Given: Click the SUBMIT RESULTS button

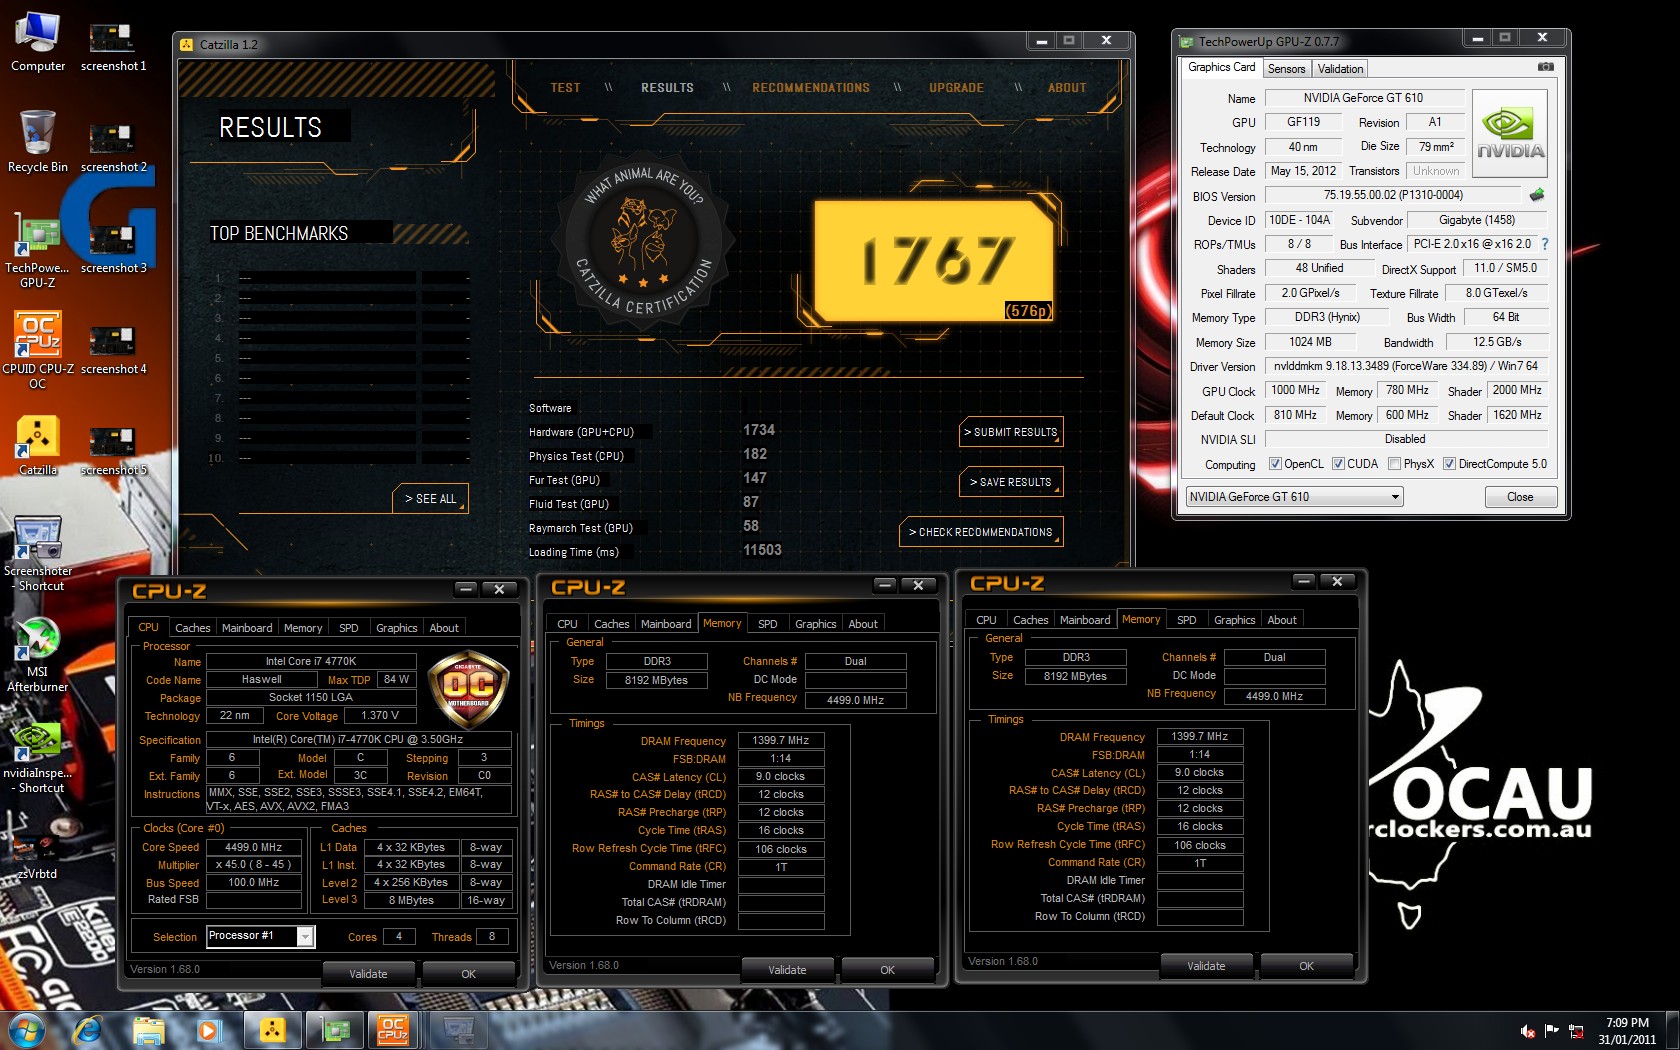Looking at the screenshot, I should (1011, 432).
